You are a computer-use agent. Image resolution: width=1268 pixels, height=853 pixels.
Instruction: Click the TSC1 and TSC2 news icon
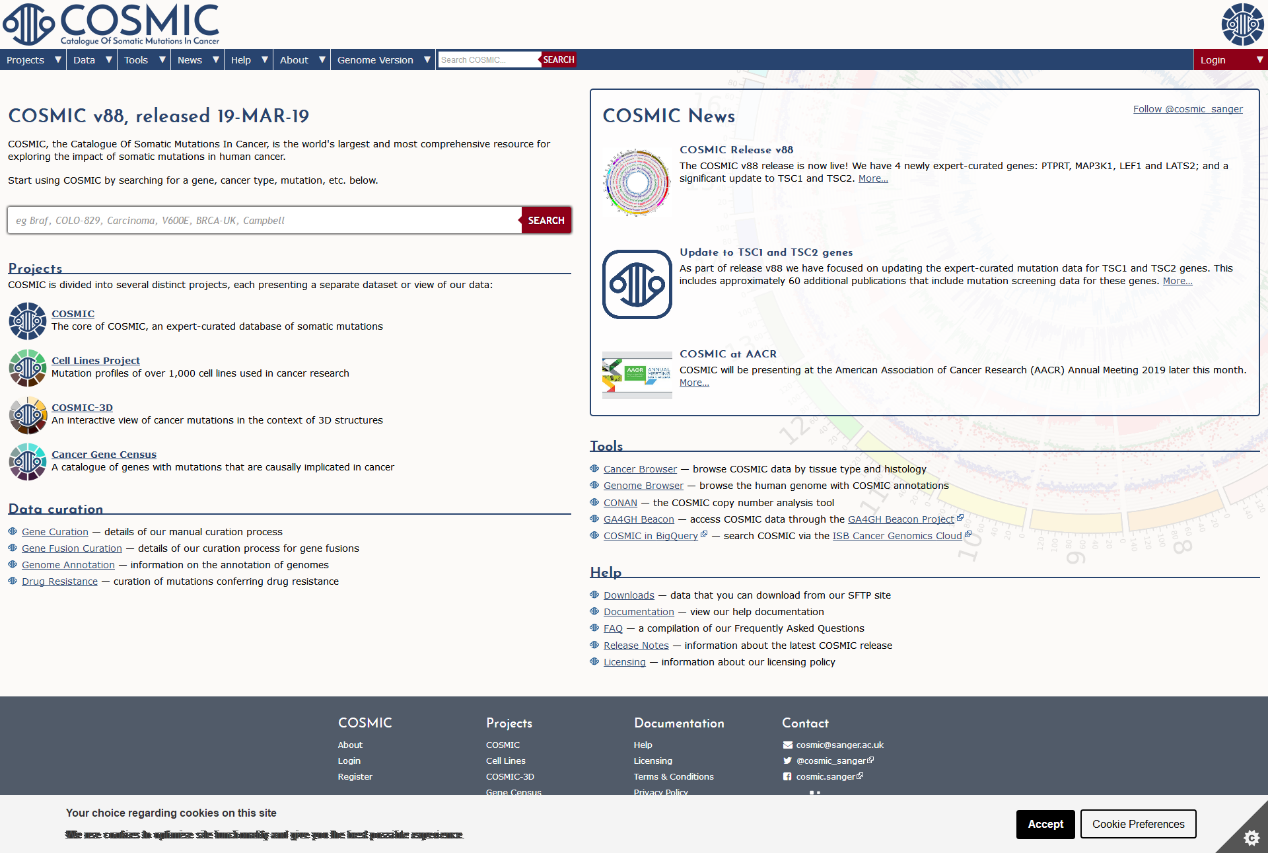(x=636, y=284)
